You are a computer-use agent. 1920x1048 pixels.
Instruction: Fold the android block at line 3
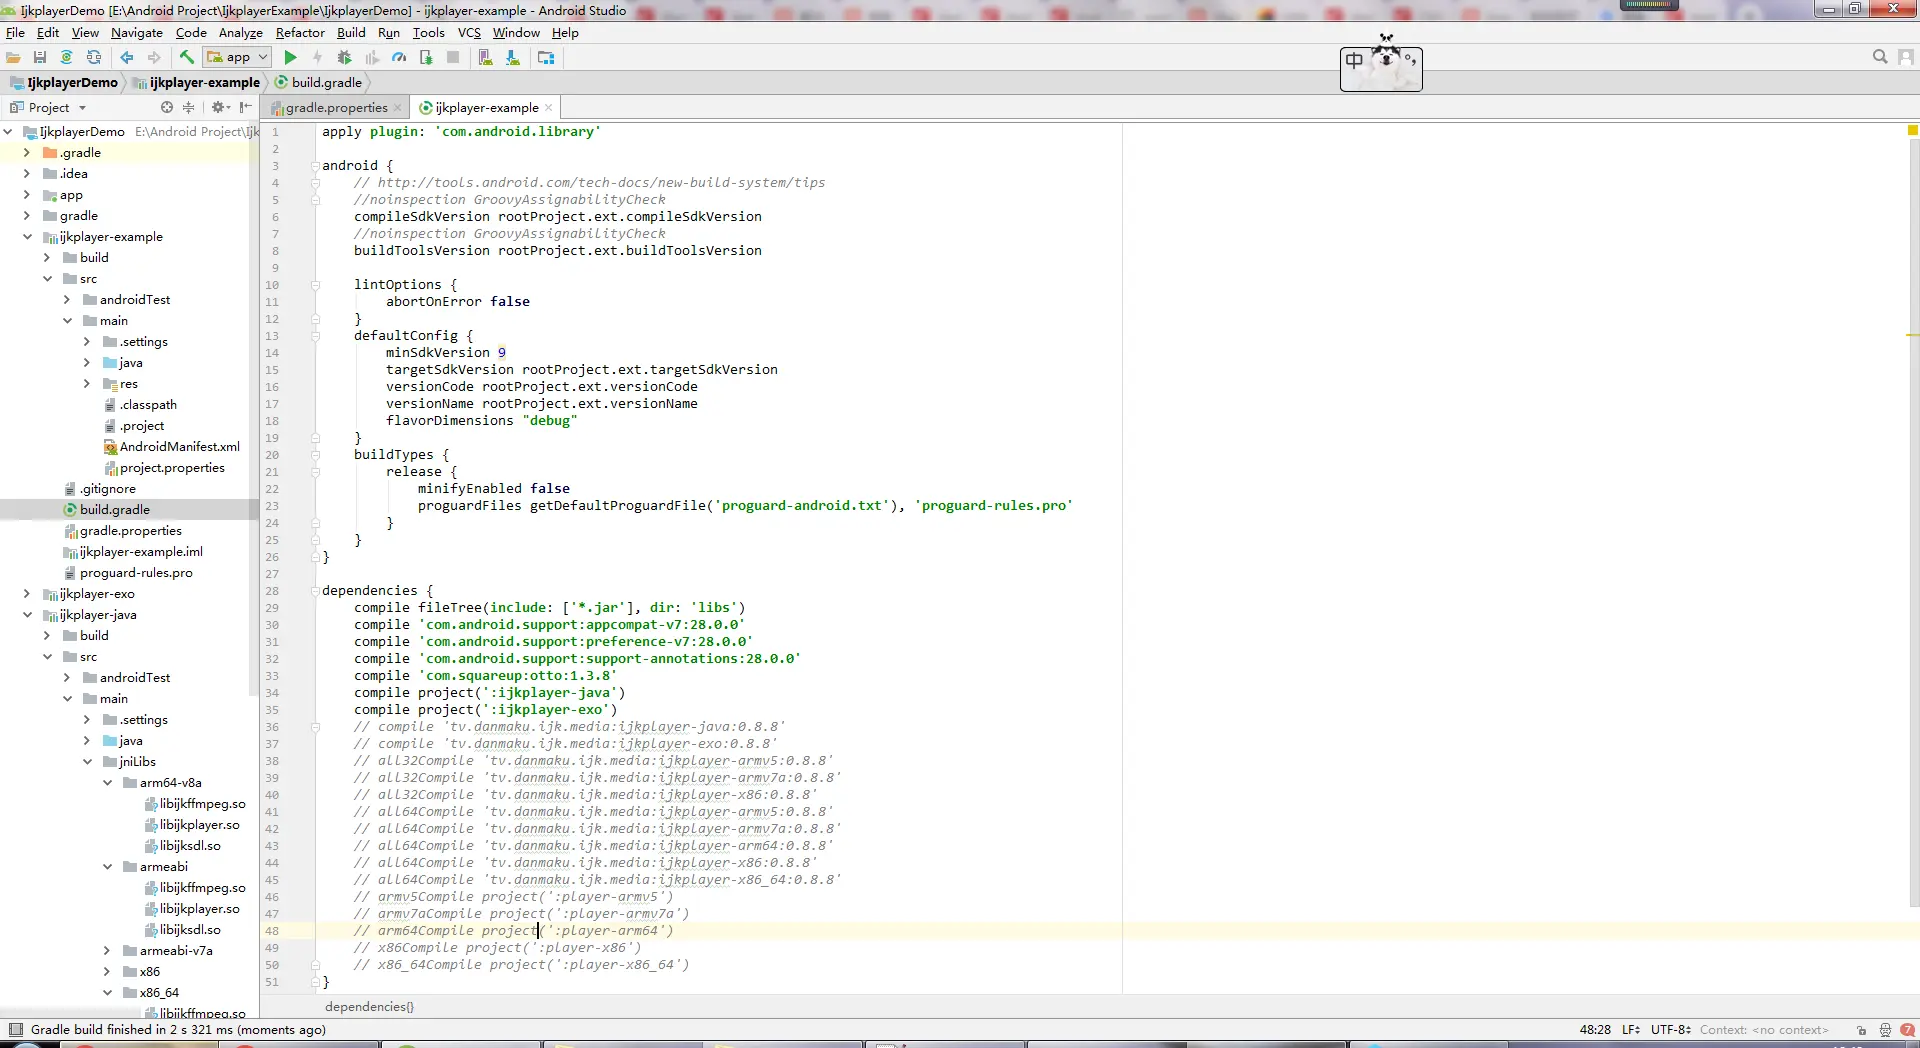pyautogui.click(x=315, y=166)
